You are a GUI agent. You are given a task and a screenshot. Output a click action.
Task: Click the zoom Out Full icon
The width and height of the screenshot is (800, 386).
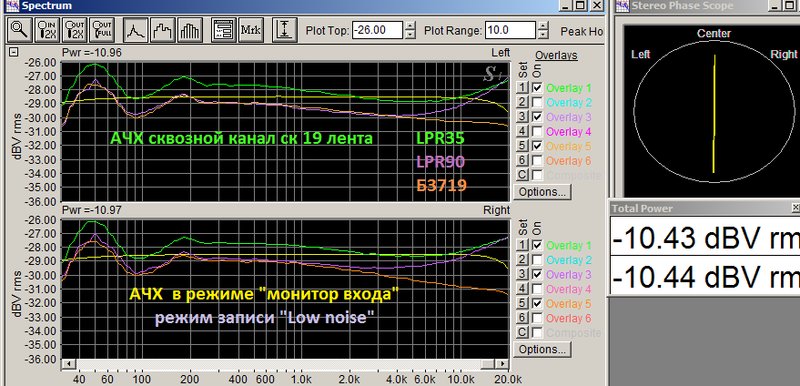pyautogui.click(x=102, y=30)
